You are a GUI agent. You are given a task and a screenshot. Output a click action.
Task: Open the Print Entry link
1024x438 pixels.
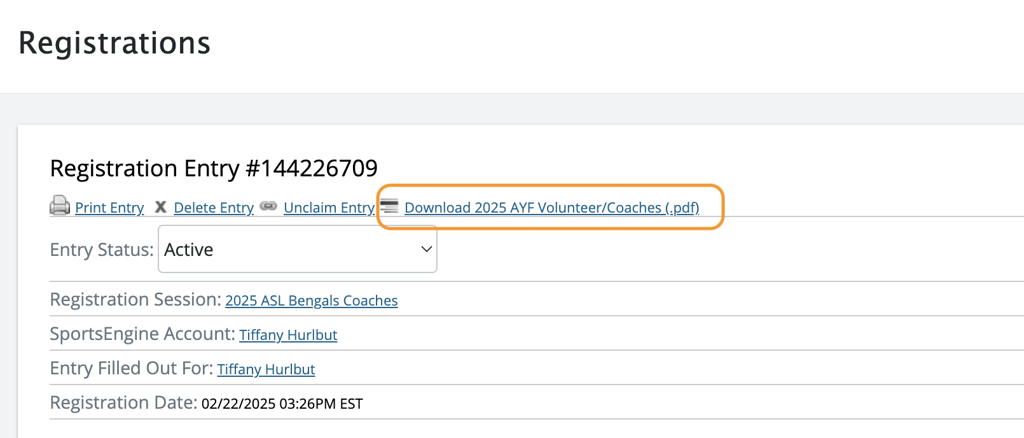coord(109,208)
